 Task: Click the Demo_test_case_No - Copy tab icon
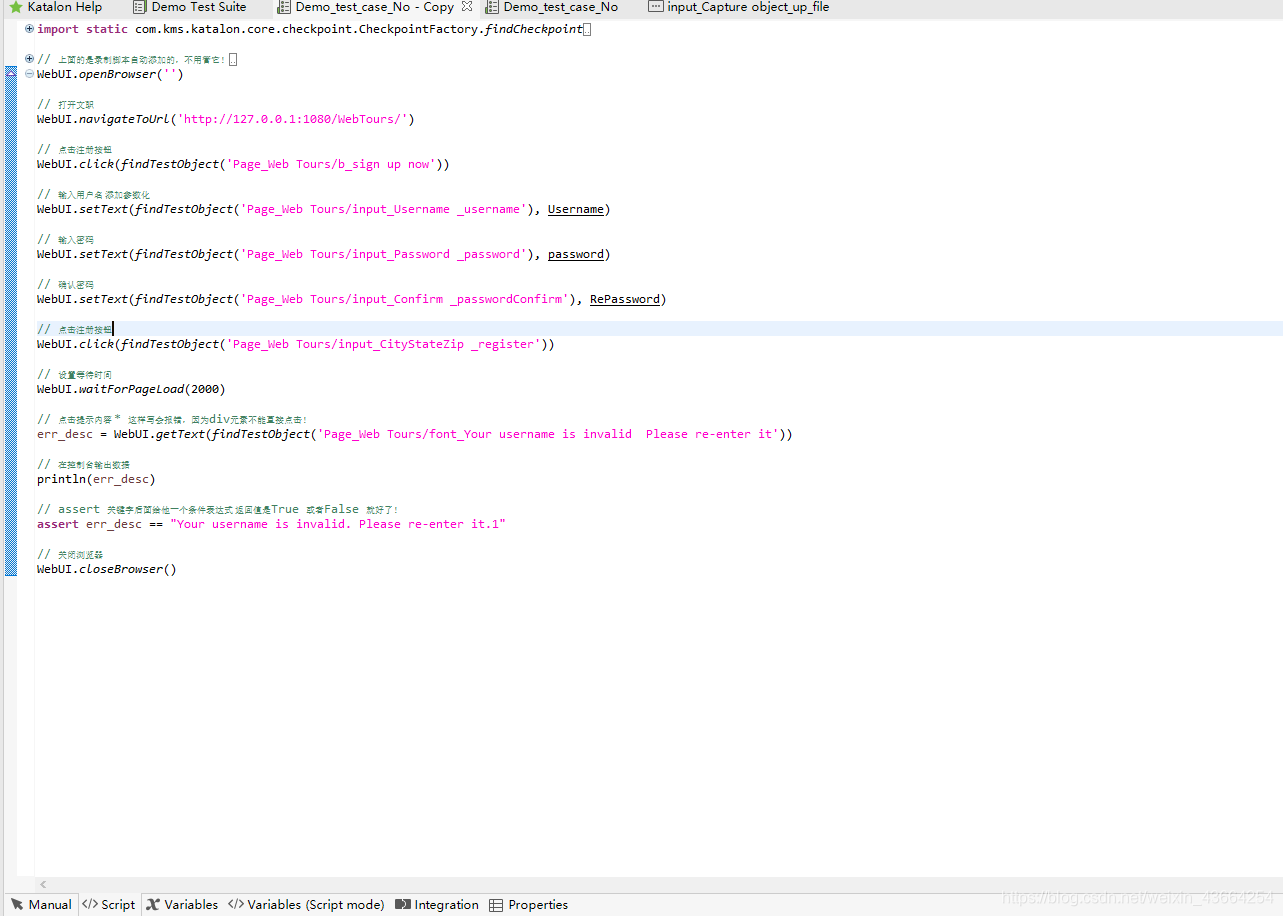[x=284, y=7]
